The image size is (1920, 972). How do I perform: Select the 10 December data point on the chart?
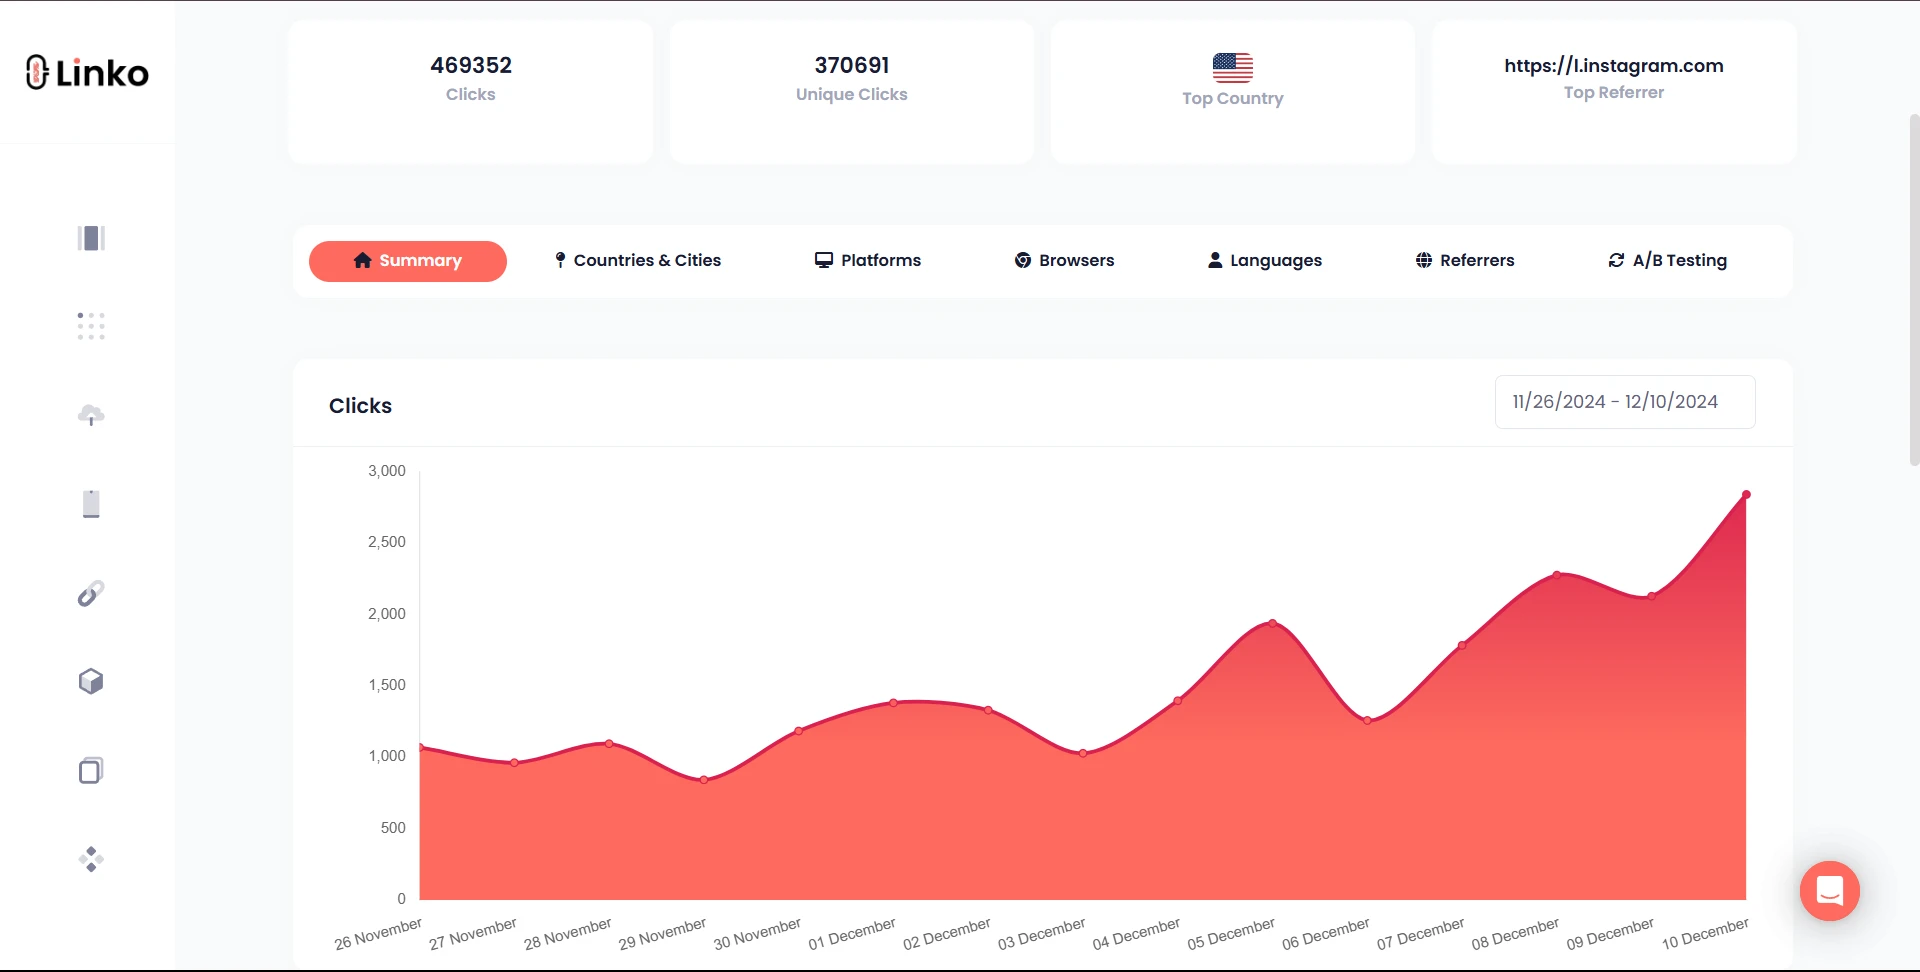[x=1746, y=493]
